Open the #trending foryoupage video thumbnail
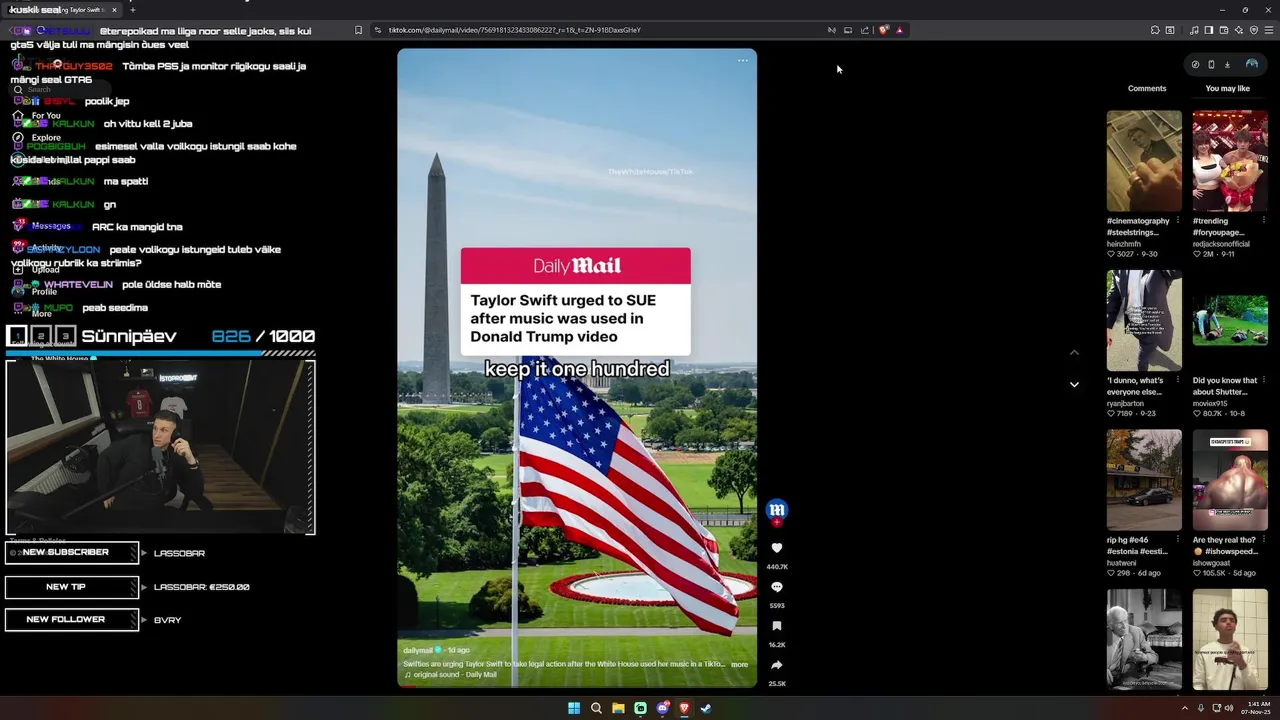The width and height of the screenshot is (1280, 720). pos(1230,161)
